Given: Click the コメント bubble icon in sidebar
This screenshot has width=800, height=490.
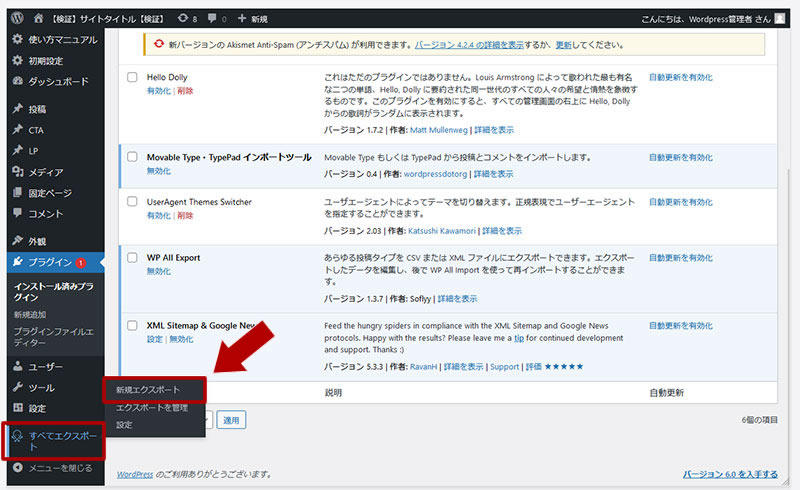Looking at the screenshot, I should (x=18, y=213).
